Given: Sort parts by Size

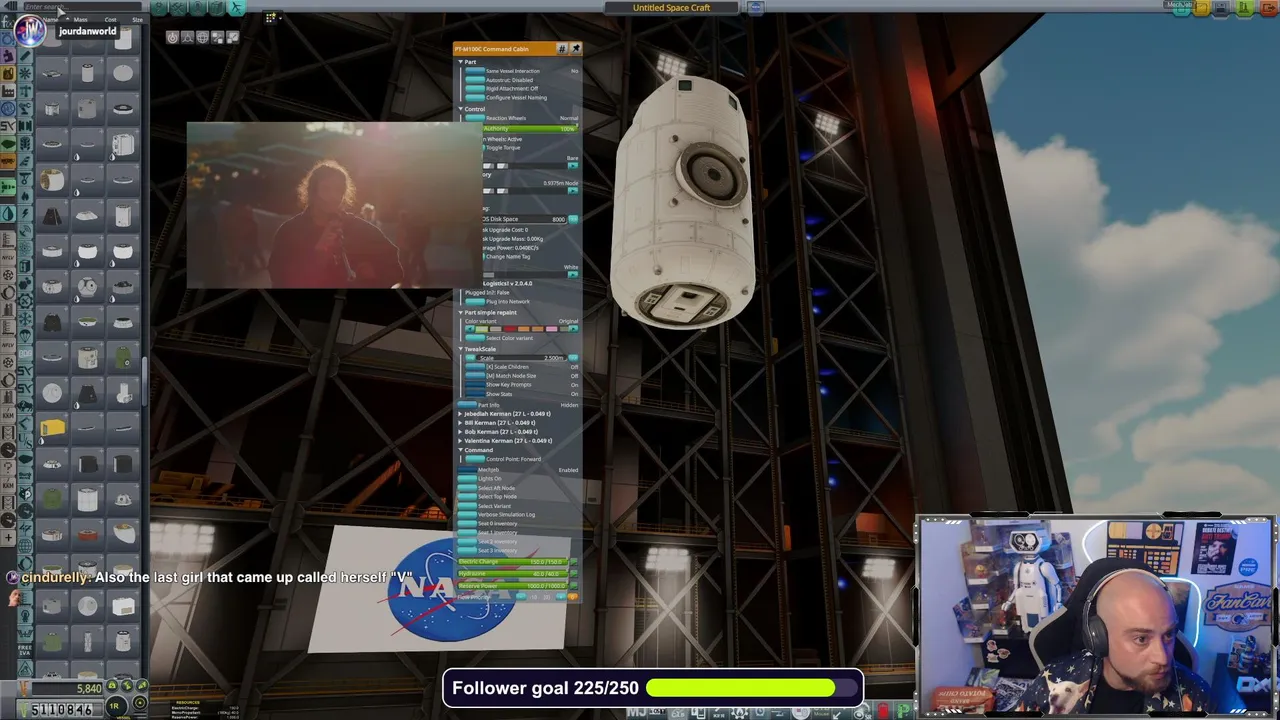Looking at the screenshot, I should point(137,20).
